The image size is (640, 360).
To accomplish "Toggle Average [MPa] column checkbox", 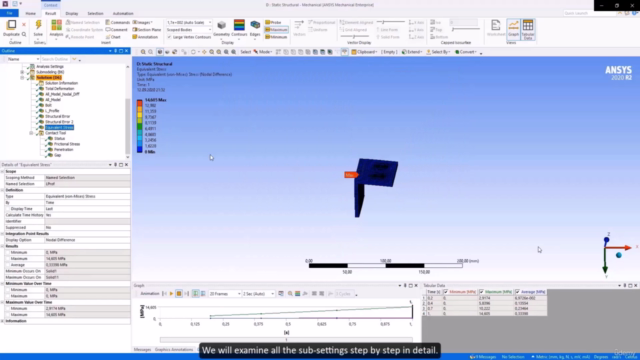I will click(517, 292).
